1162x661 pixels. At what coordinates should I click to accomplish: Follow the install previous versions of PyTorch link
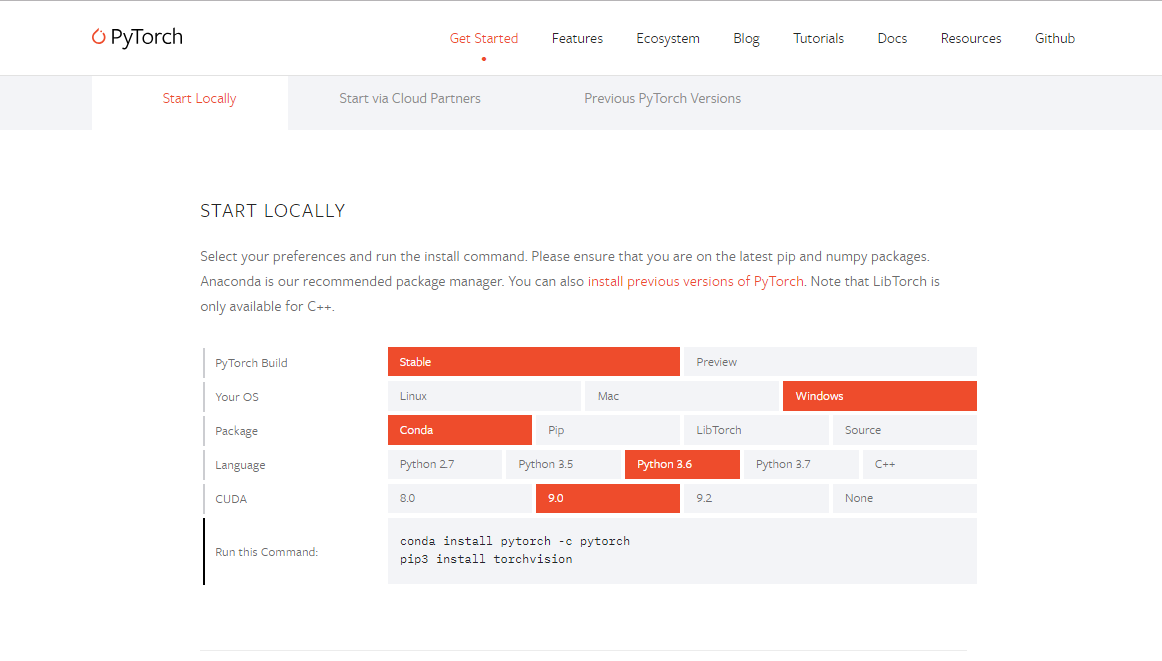(695, 282)
